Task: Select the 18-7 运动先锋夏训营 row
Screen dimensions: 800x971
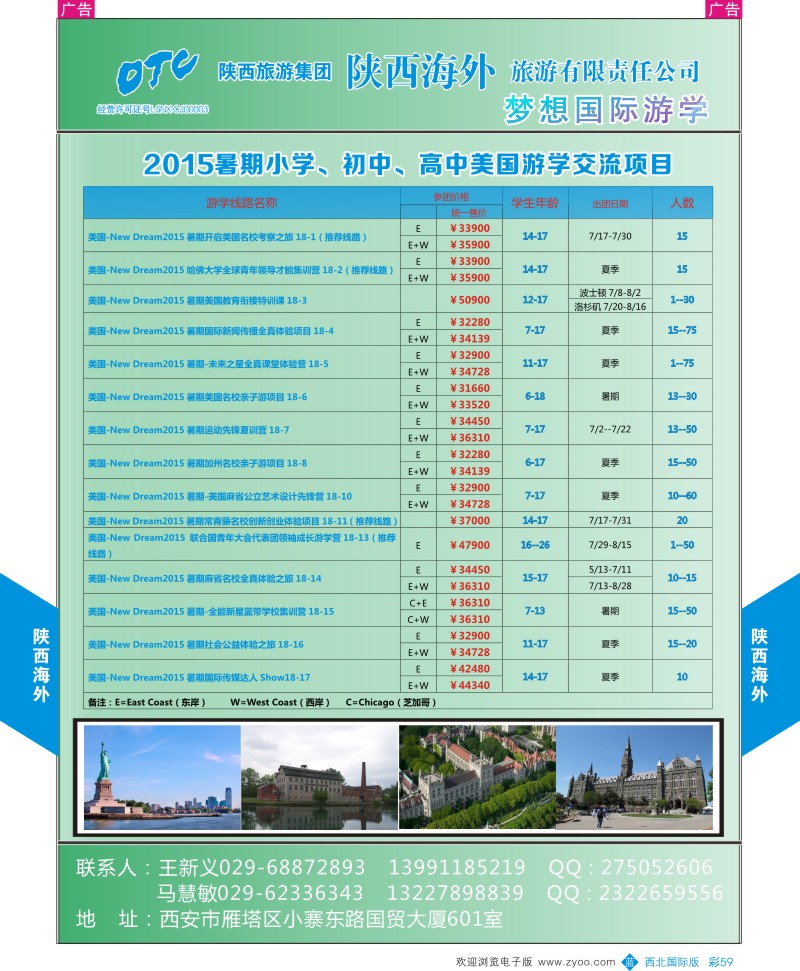Action: (x=398, y=429)
